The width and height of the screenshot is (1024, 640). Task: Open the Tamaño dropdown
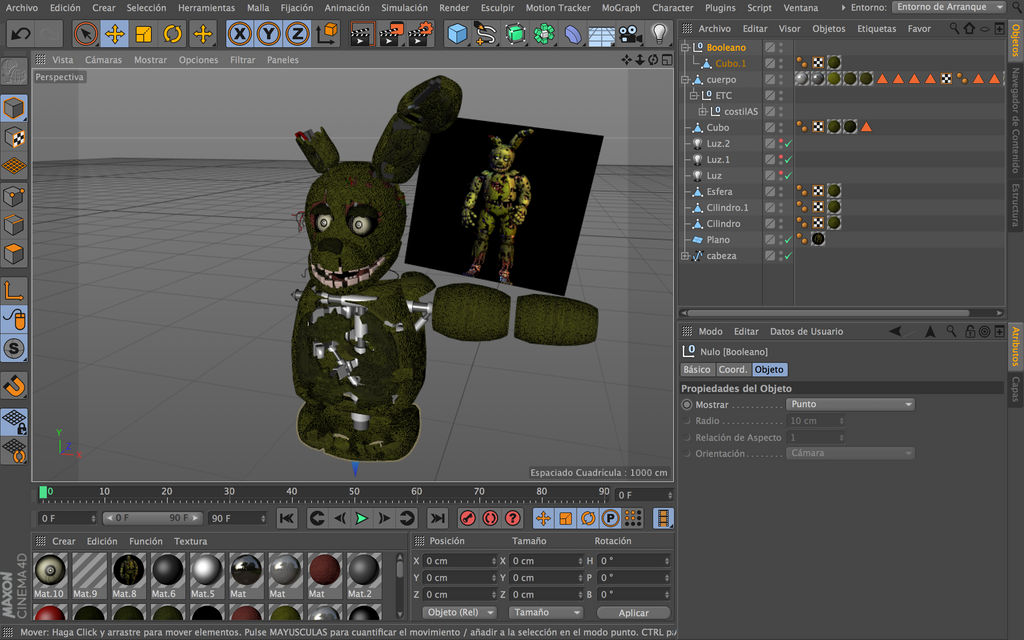pos(546,613)
